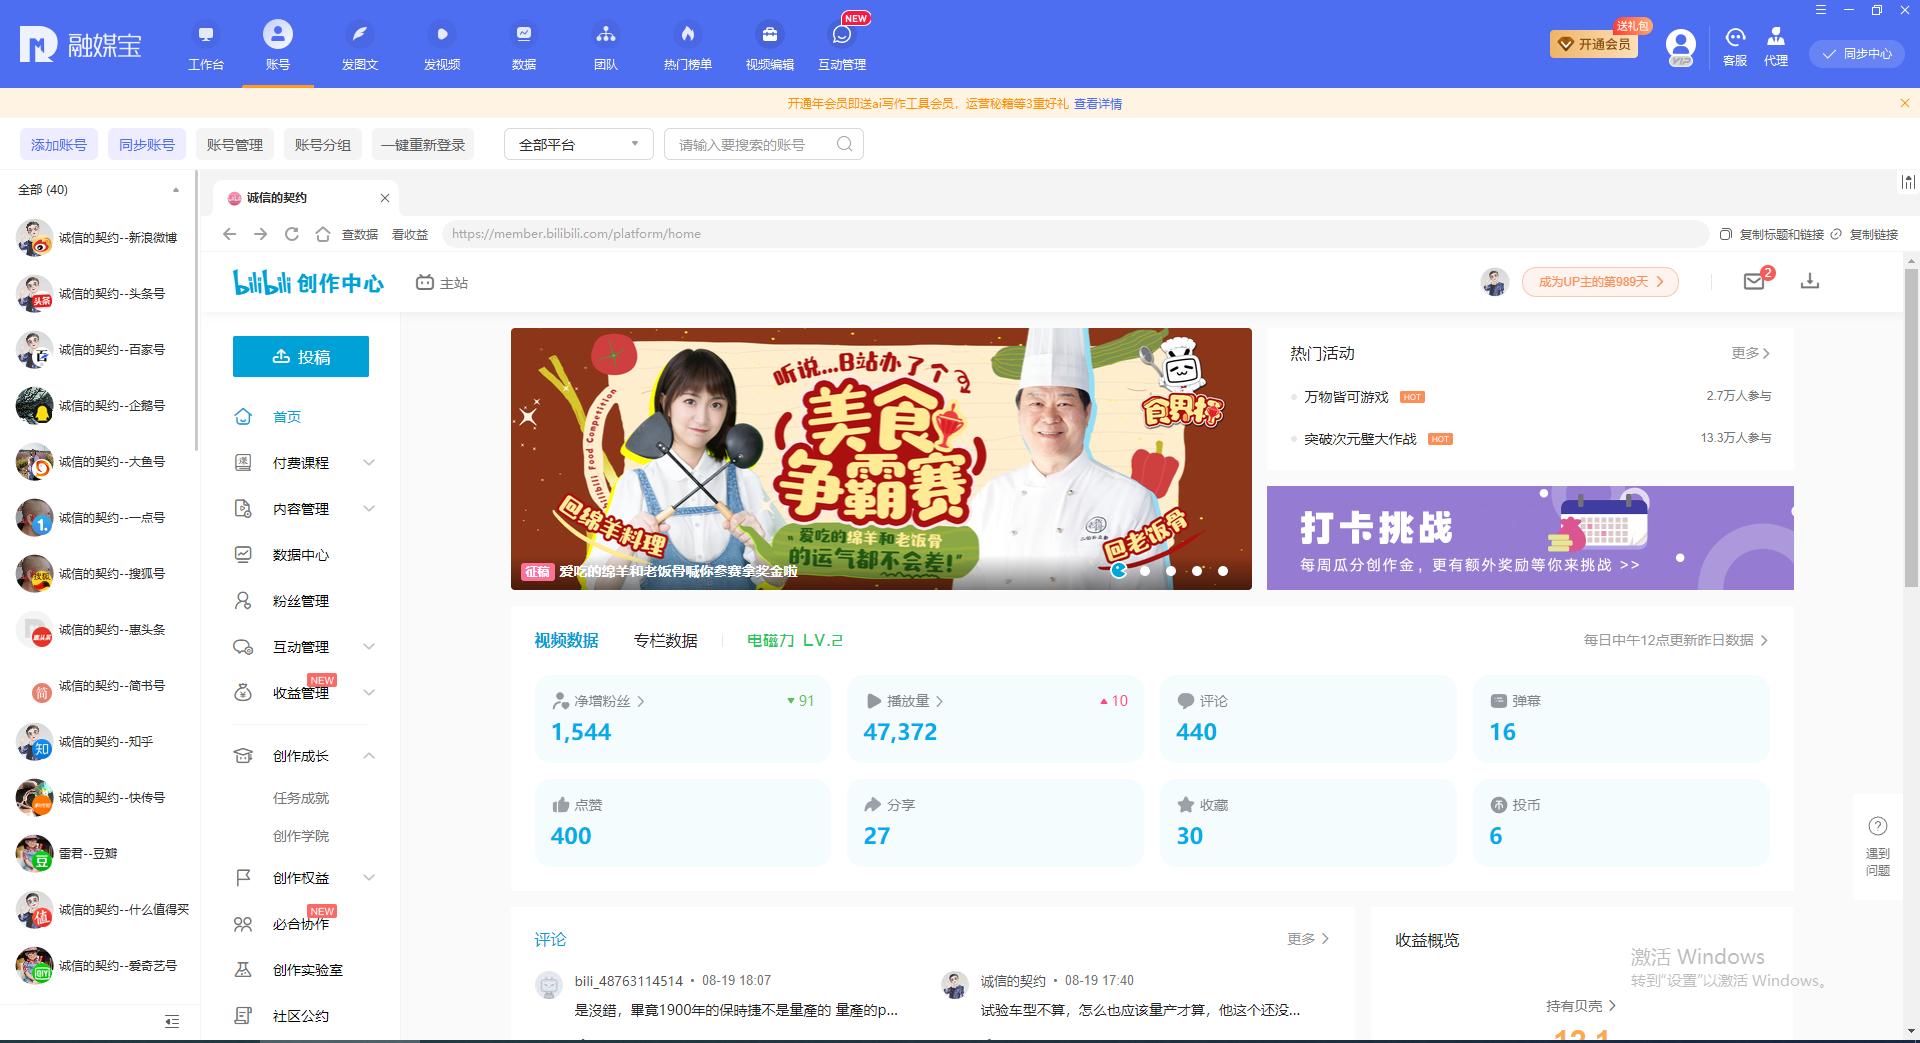
Task: Open the 查看详情 link in the promo banner
Action: [1098, 103]
